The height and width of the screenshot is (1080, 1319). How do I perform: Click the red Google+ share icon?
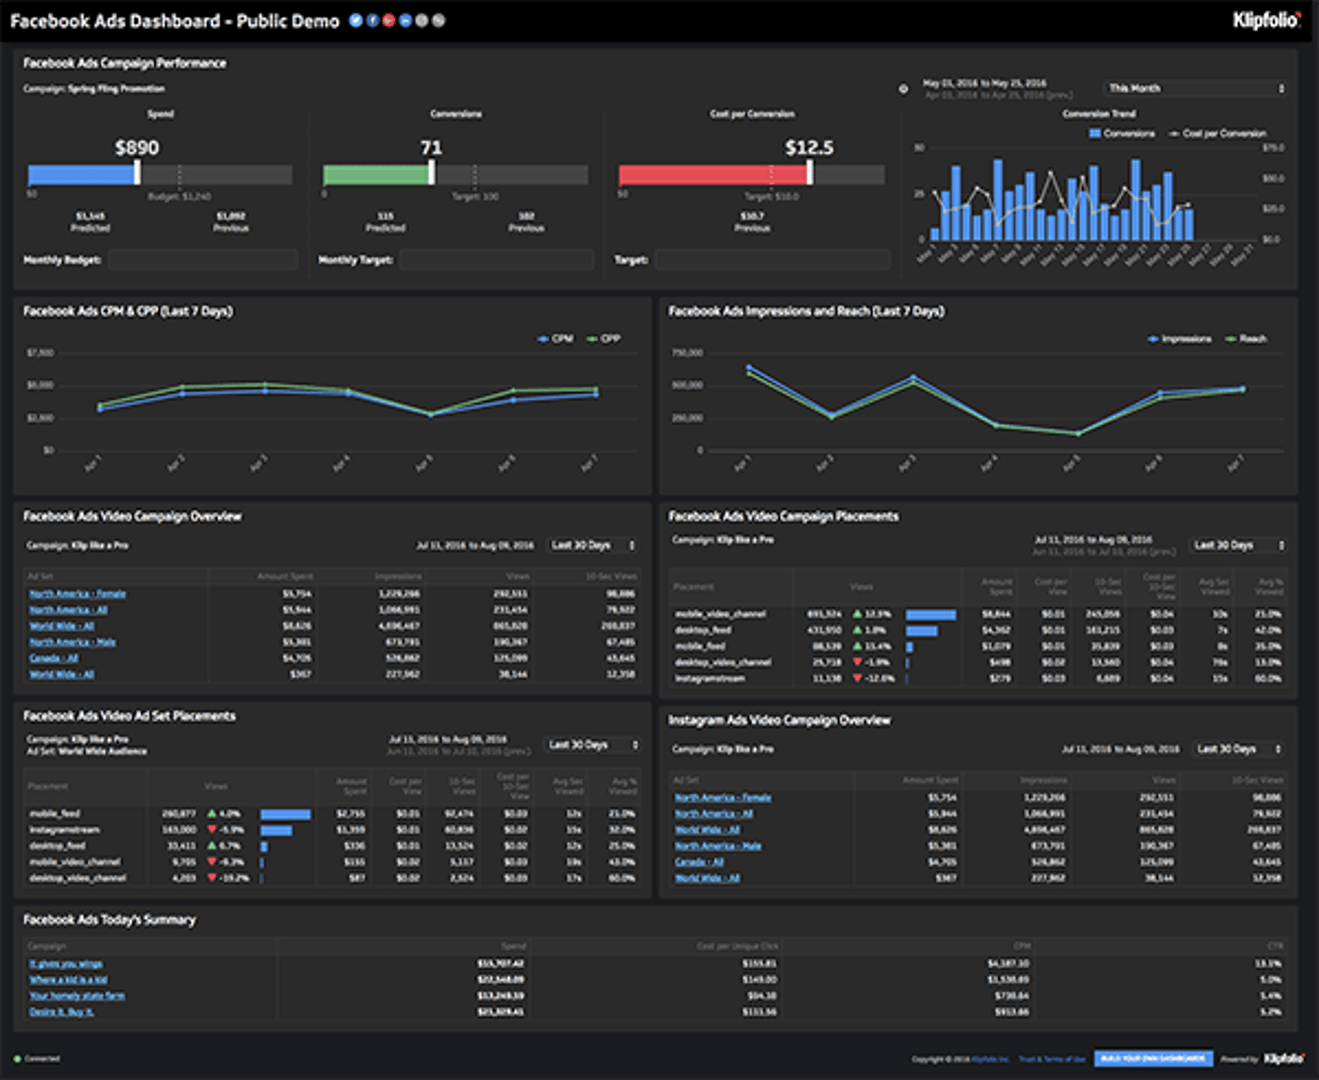click(x=389, y=20)
